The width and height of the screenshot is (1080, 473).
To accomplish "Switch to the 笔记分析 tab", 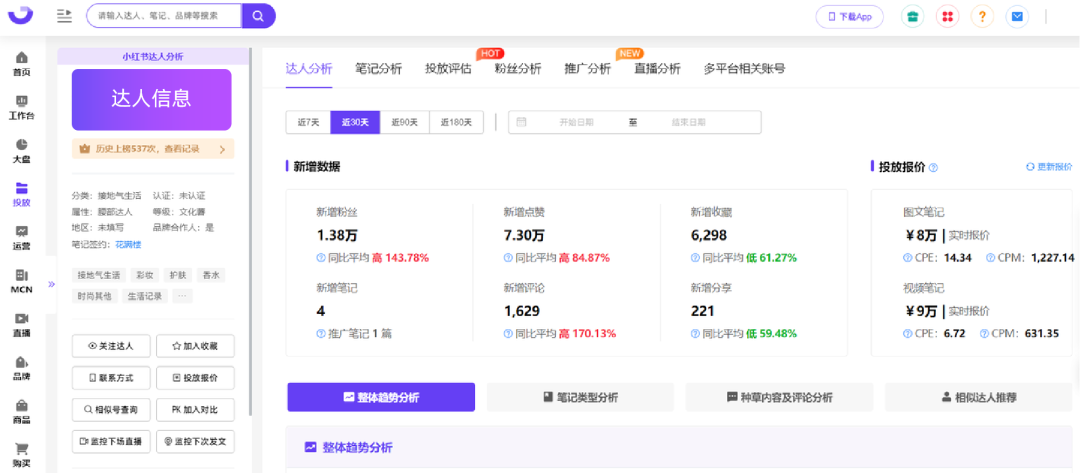I will point(378,69).
